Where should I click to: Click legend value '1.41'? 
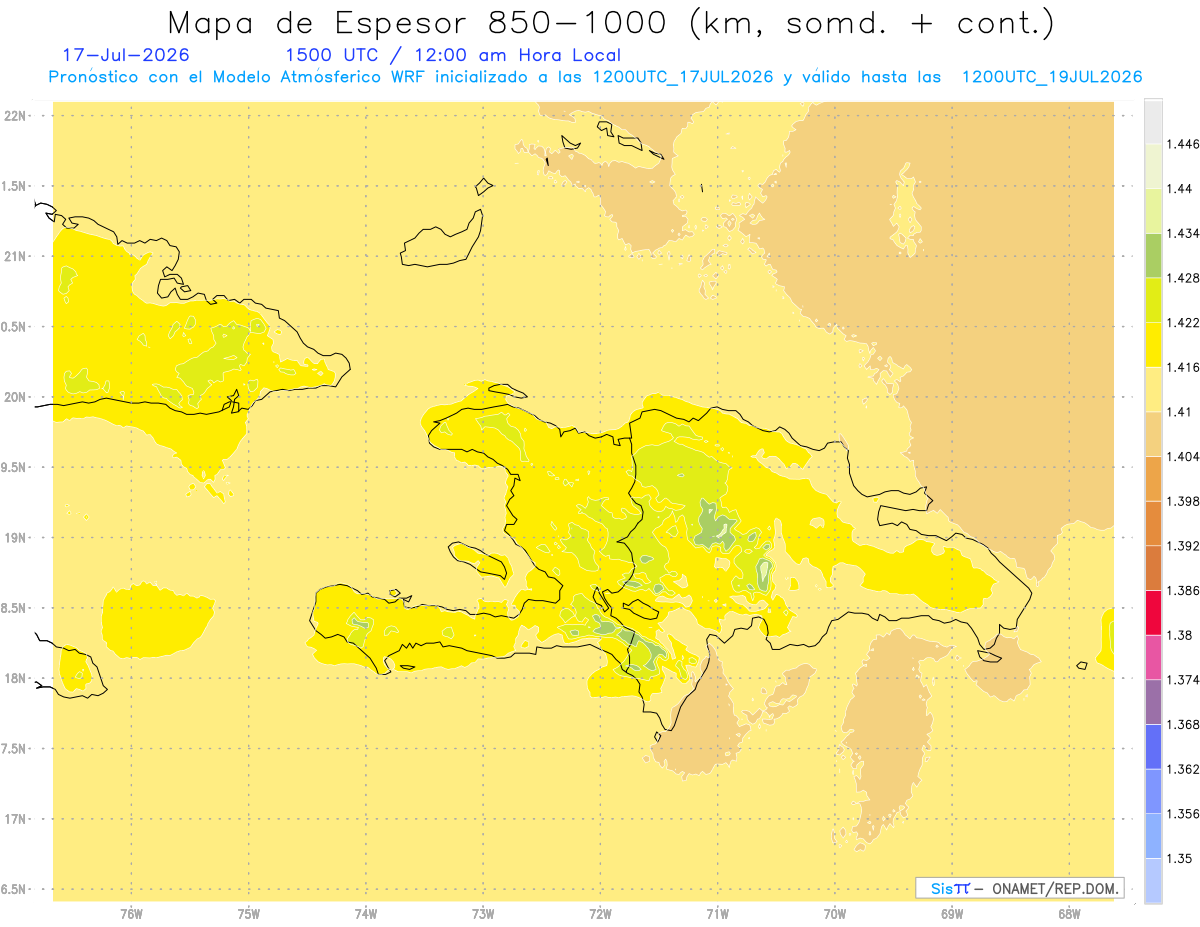point(1180,412)
